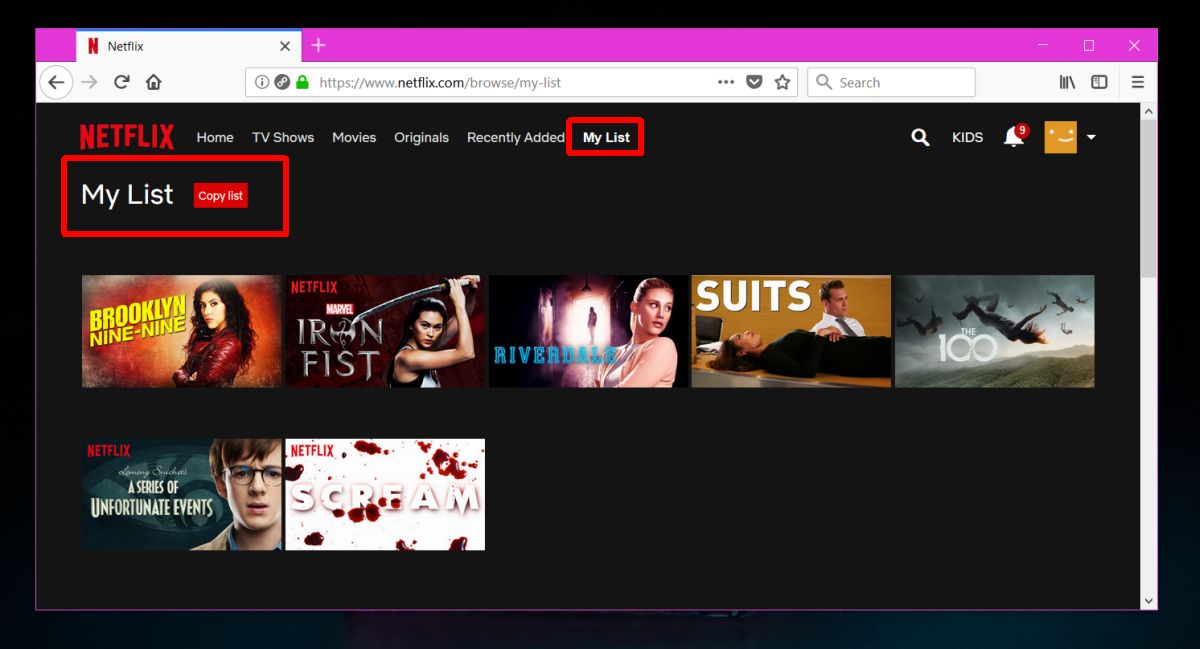Bookmark this page with the star icon
1200x649 pixels.
pyautogui.click(x=783, y=82)
